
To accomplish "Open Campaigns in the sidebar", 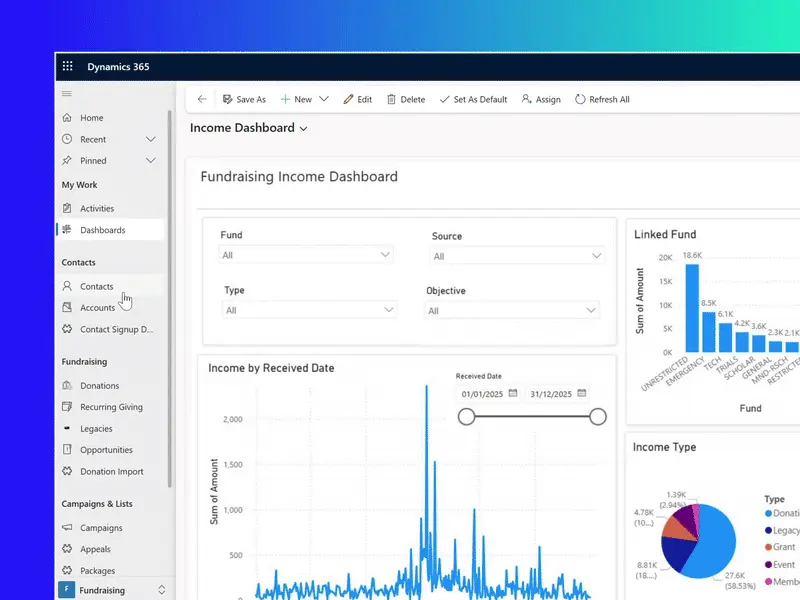I will [x=101, y=528].
